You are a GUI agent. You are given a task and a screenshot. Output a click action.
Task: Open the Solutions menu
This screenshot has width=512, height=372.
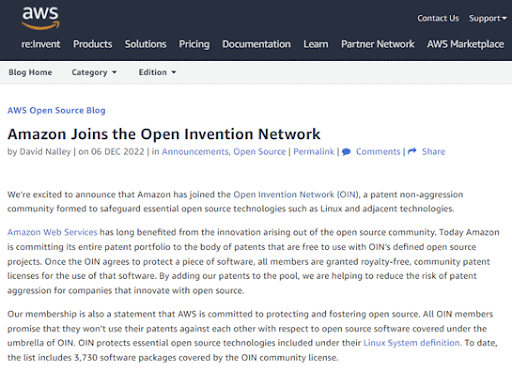coord(146,44)
